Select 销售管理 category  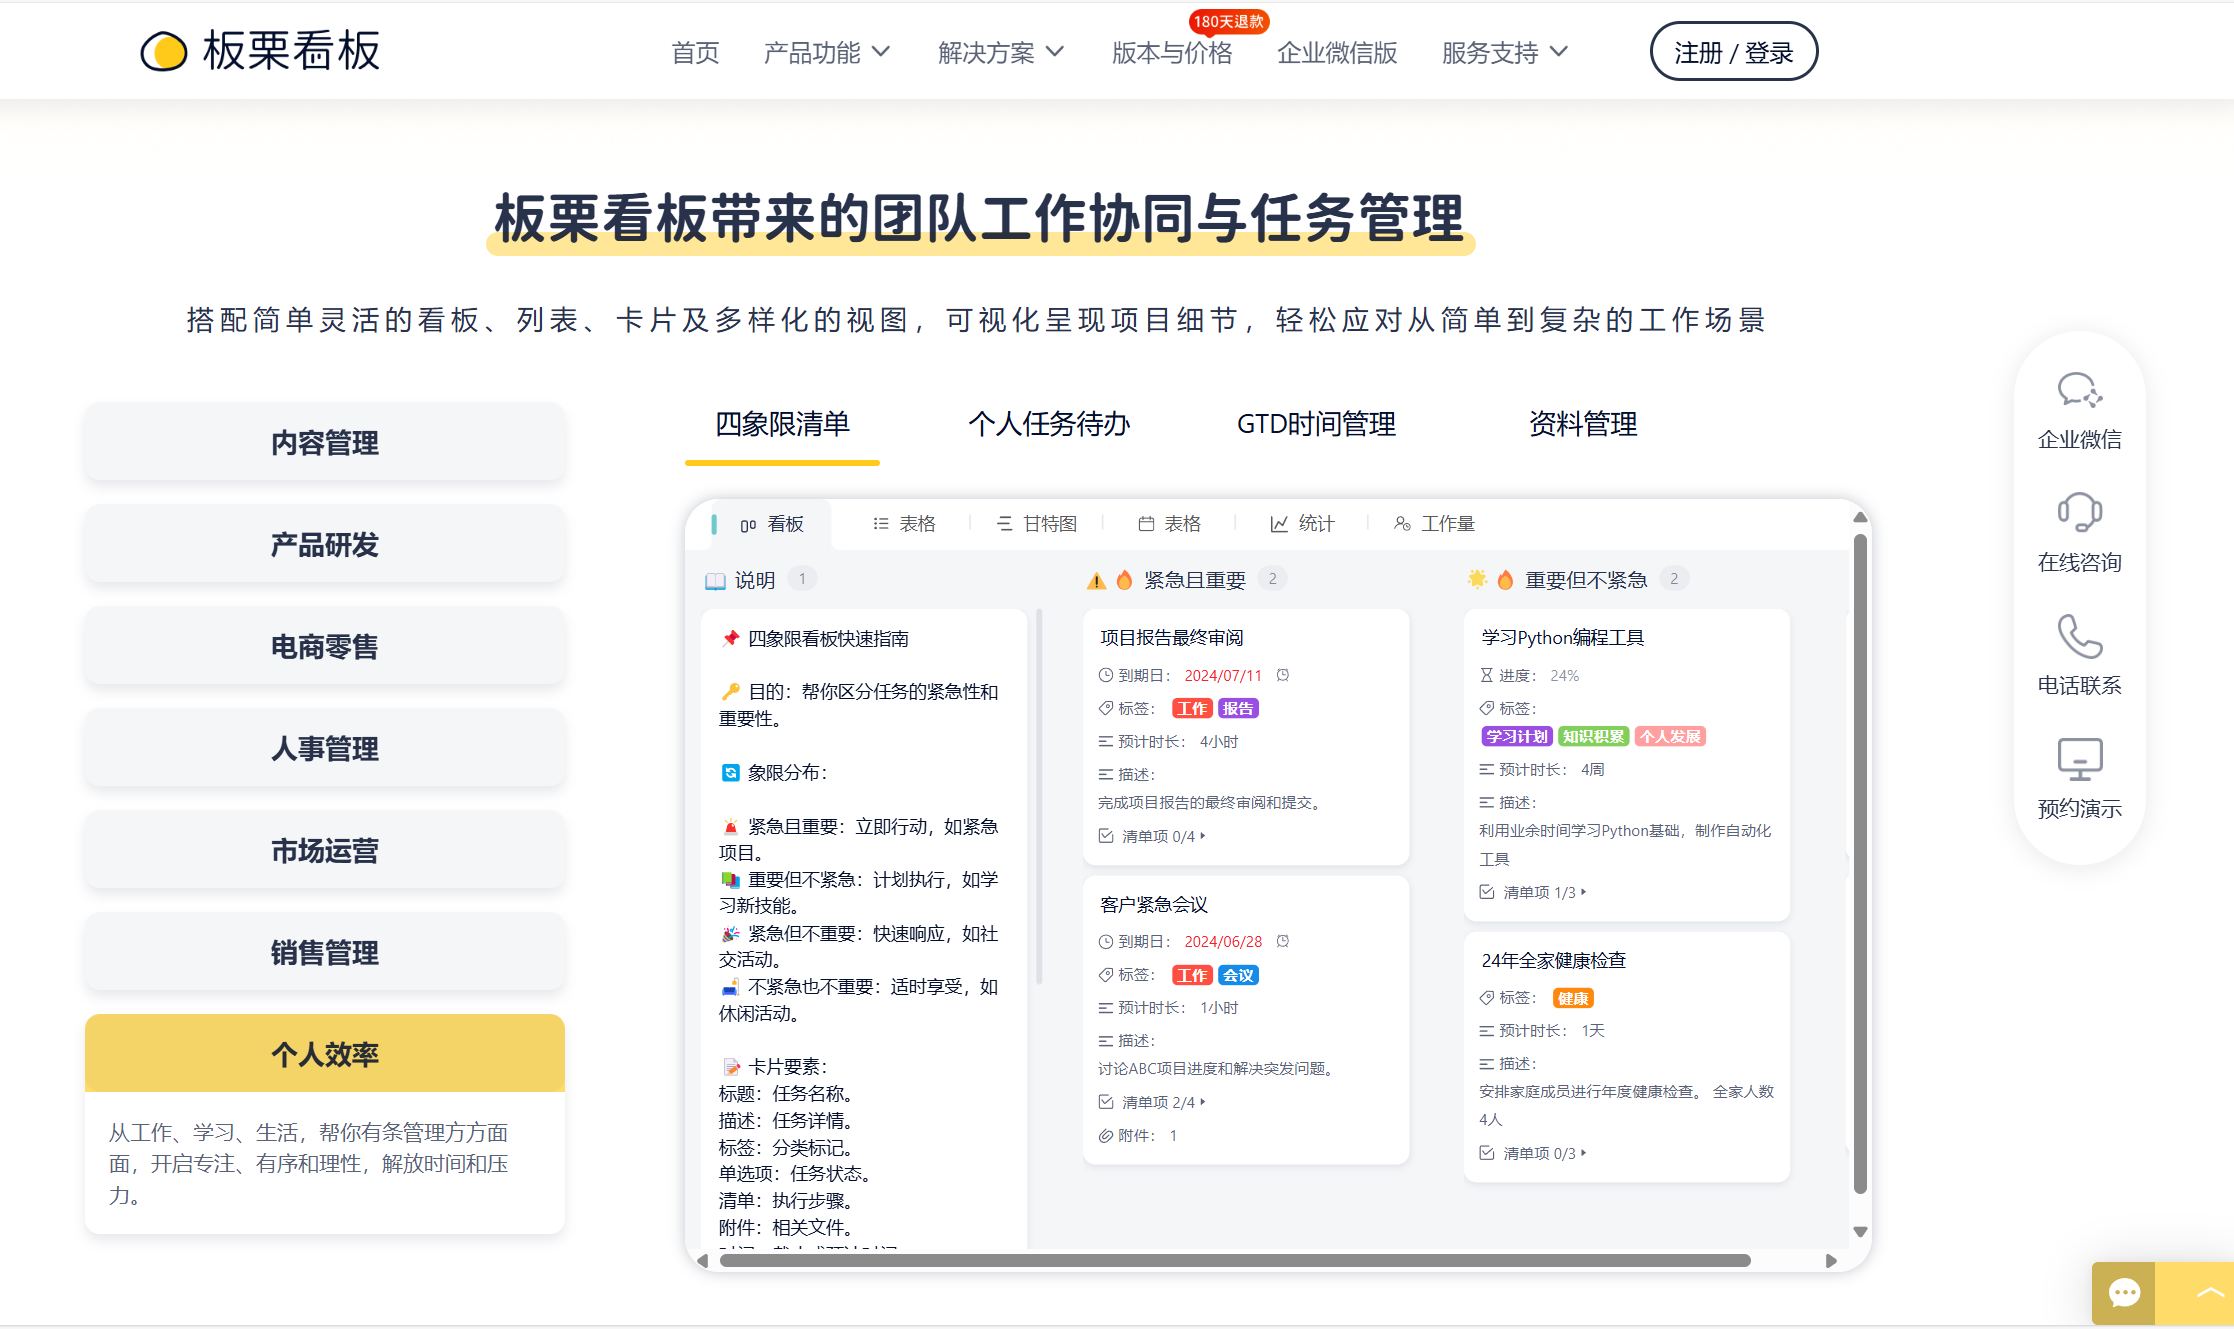[325, 952]
